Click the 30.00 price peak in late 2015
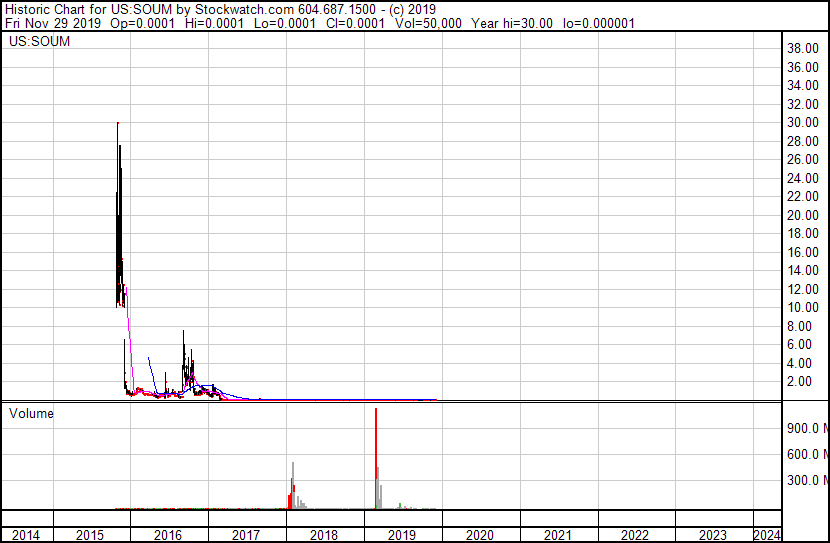Viewport: 830px width, 543px height. (x=118, y=124)
